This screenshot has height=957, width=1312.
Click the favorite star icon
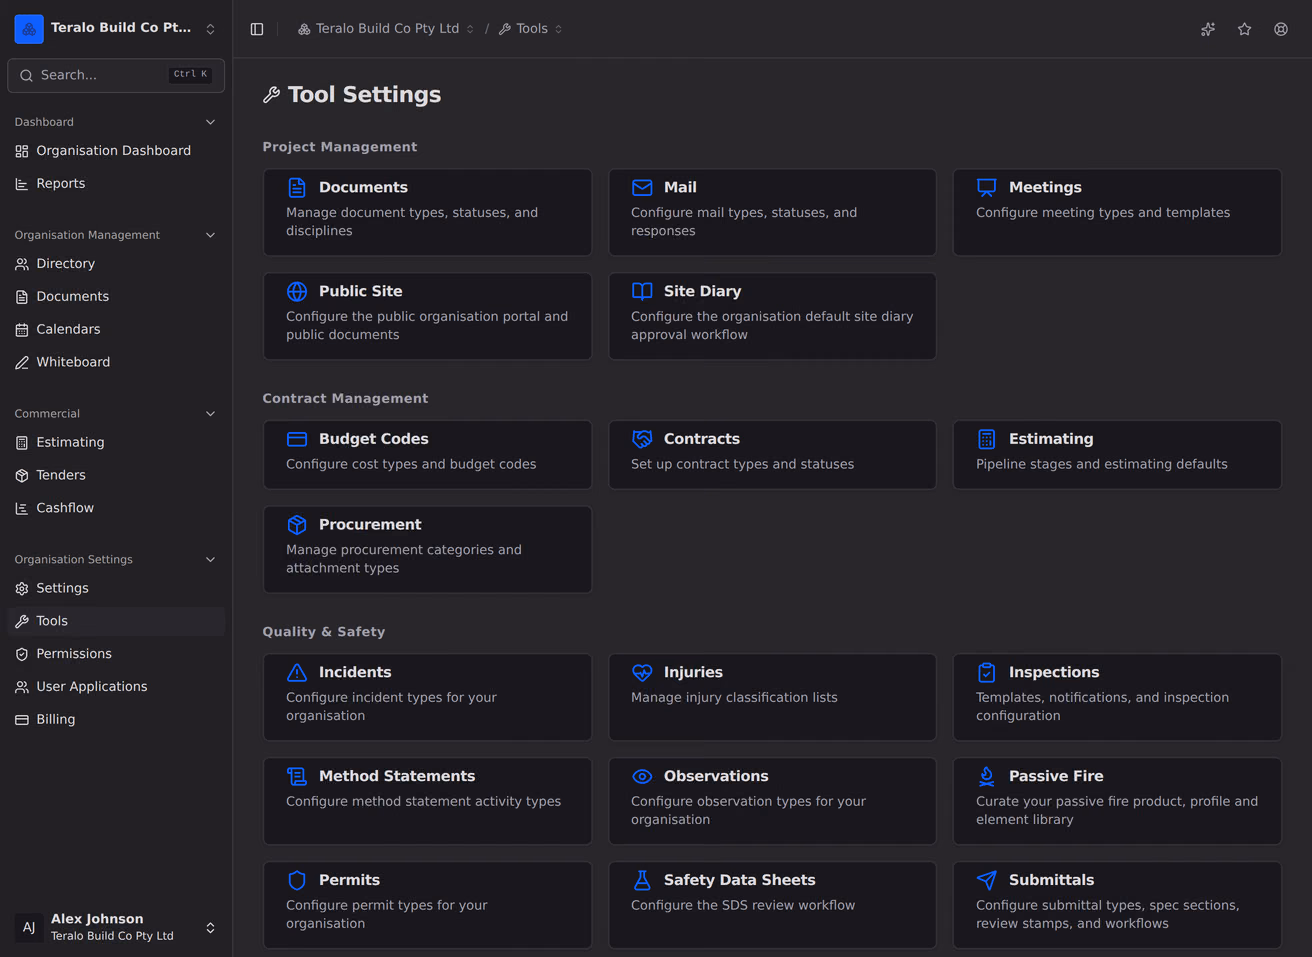click(x=1244, y=29)
